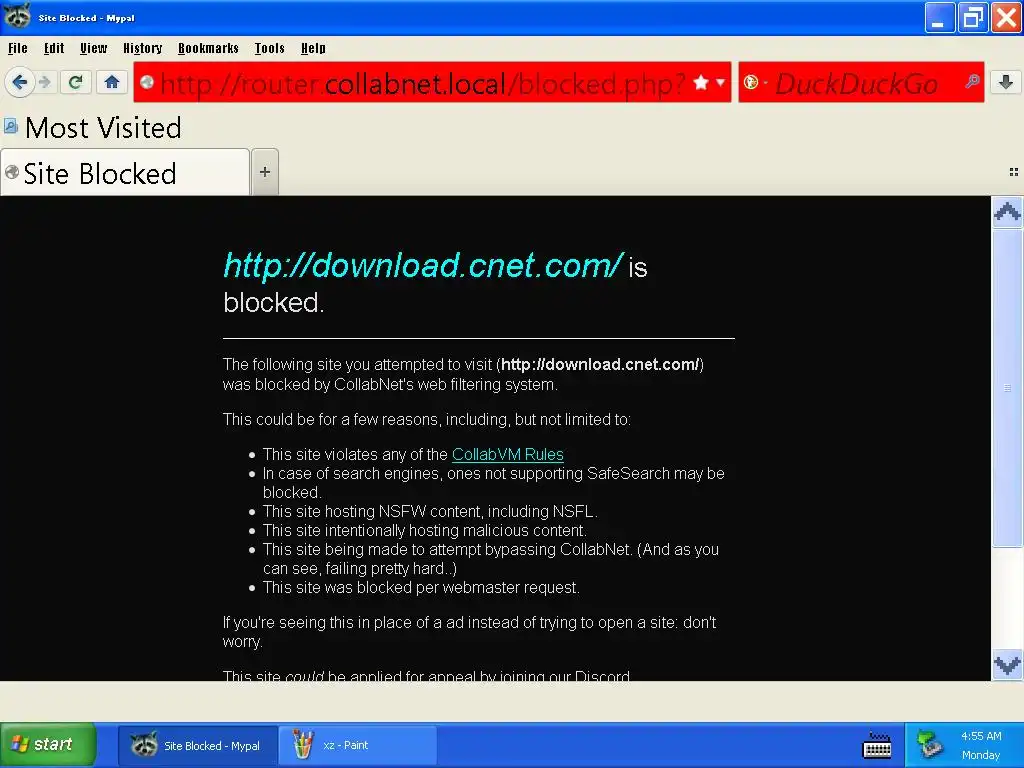Open the bookmark star dropdown arrow
Screen dimensions: 1024x768
[x=720, y=82]
